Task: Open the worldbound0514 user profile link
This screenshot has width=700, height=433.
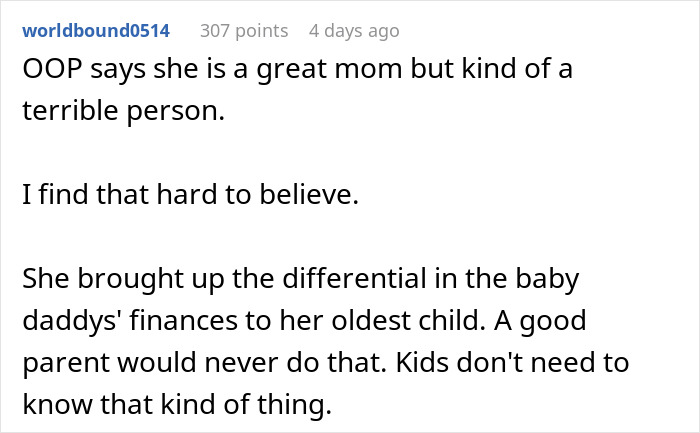Action: (96, 30)
